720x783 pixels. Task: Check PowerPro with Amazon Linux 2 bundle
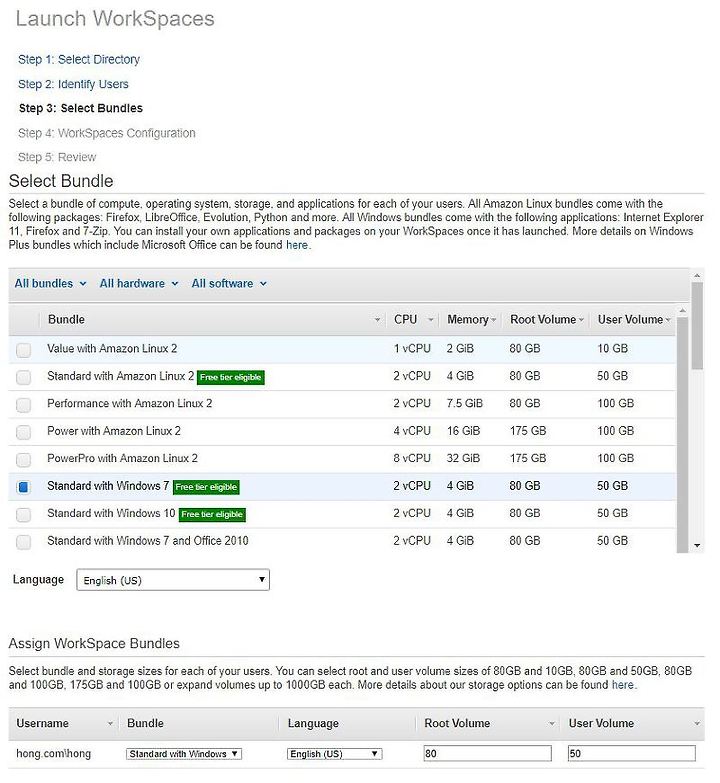23,460
